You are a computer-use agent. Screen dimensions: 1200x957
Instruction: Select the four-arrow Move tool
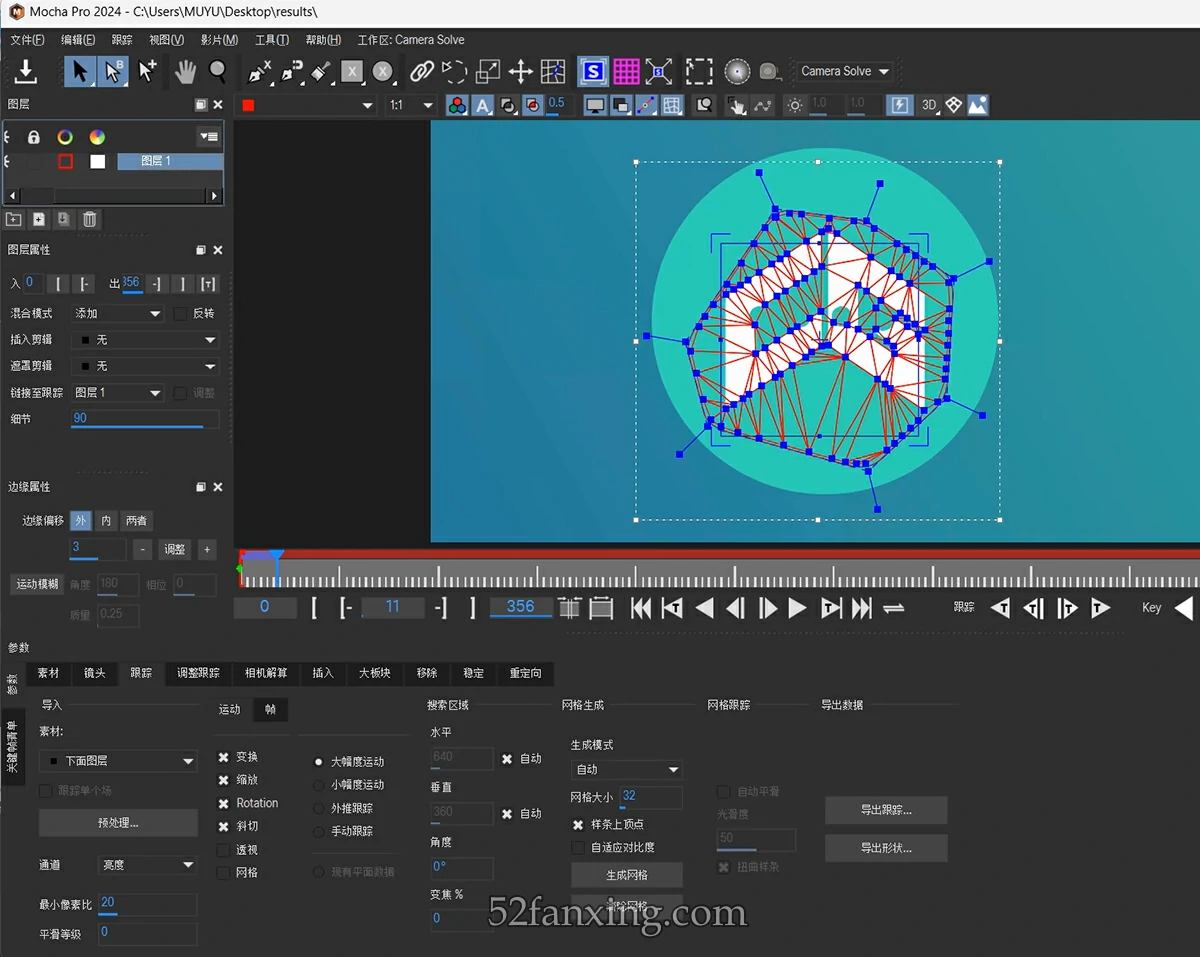[520, 71]
